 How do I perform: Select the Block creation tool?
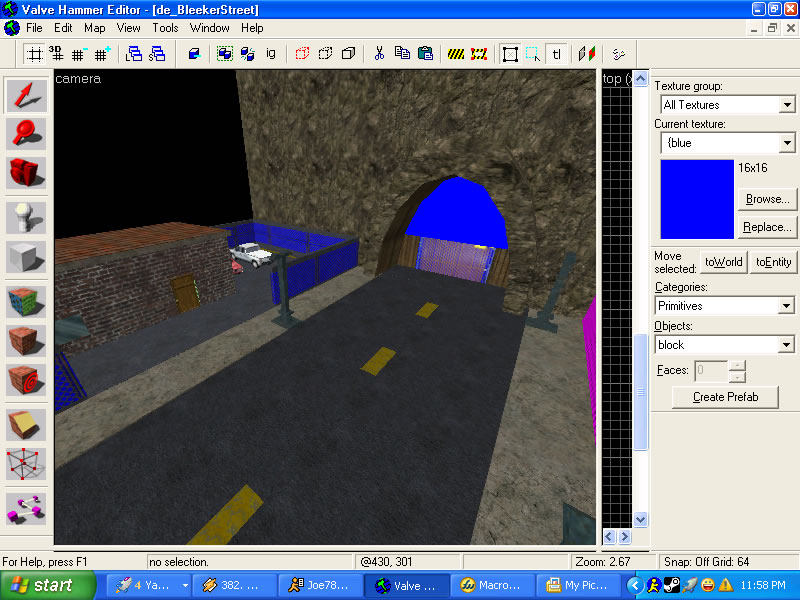(26, 256)
